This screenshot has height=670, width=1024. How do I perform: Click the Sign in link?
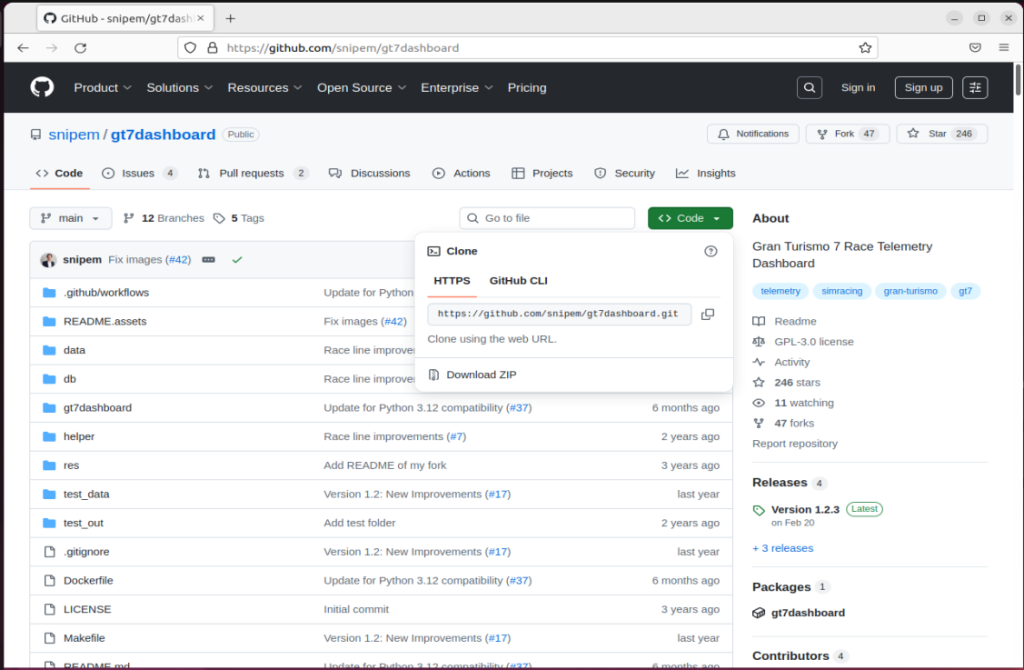coord(858,88)
